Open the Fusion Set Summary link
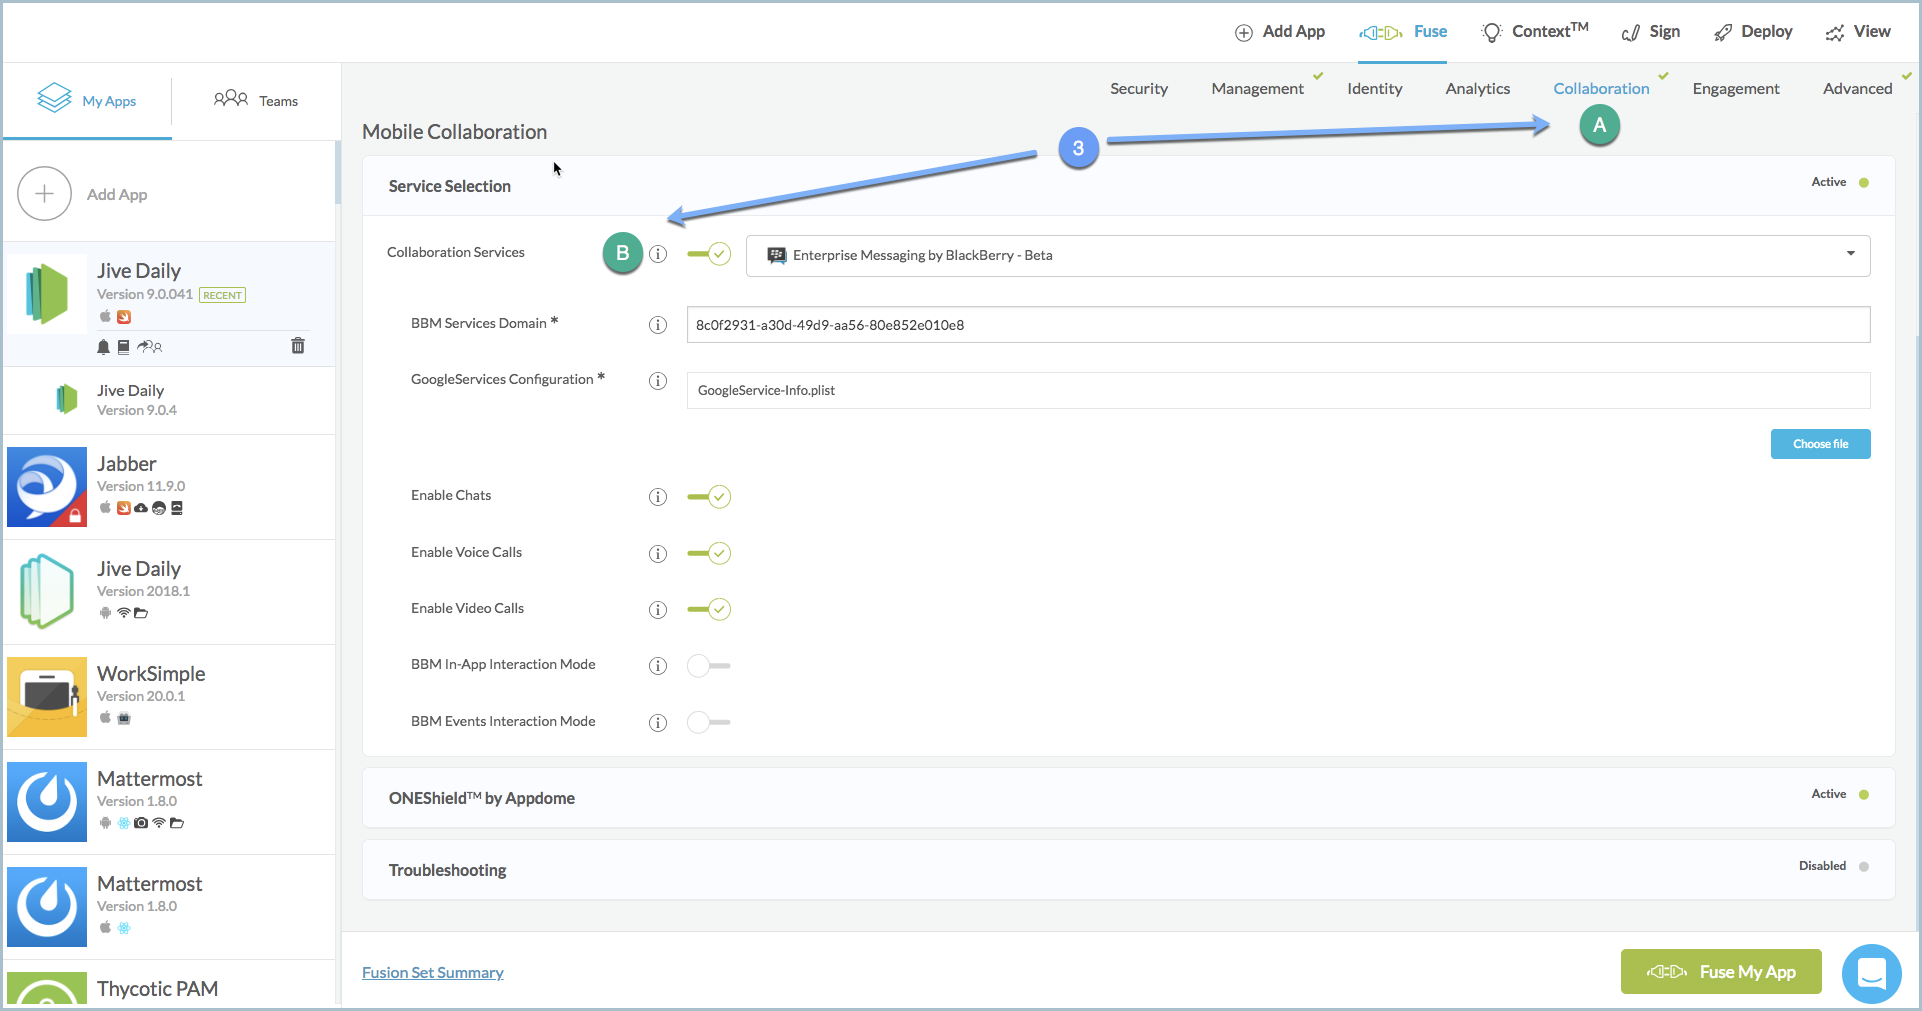The height and width of the screenshot is (1011, 1922). (433, 973)
